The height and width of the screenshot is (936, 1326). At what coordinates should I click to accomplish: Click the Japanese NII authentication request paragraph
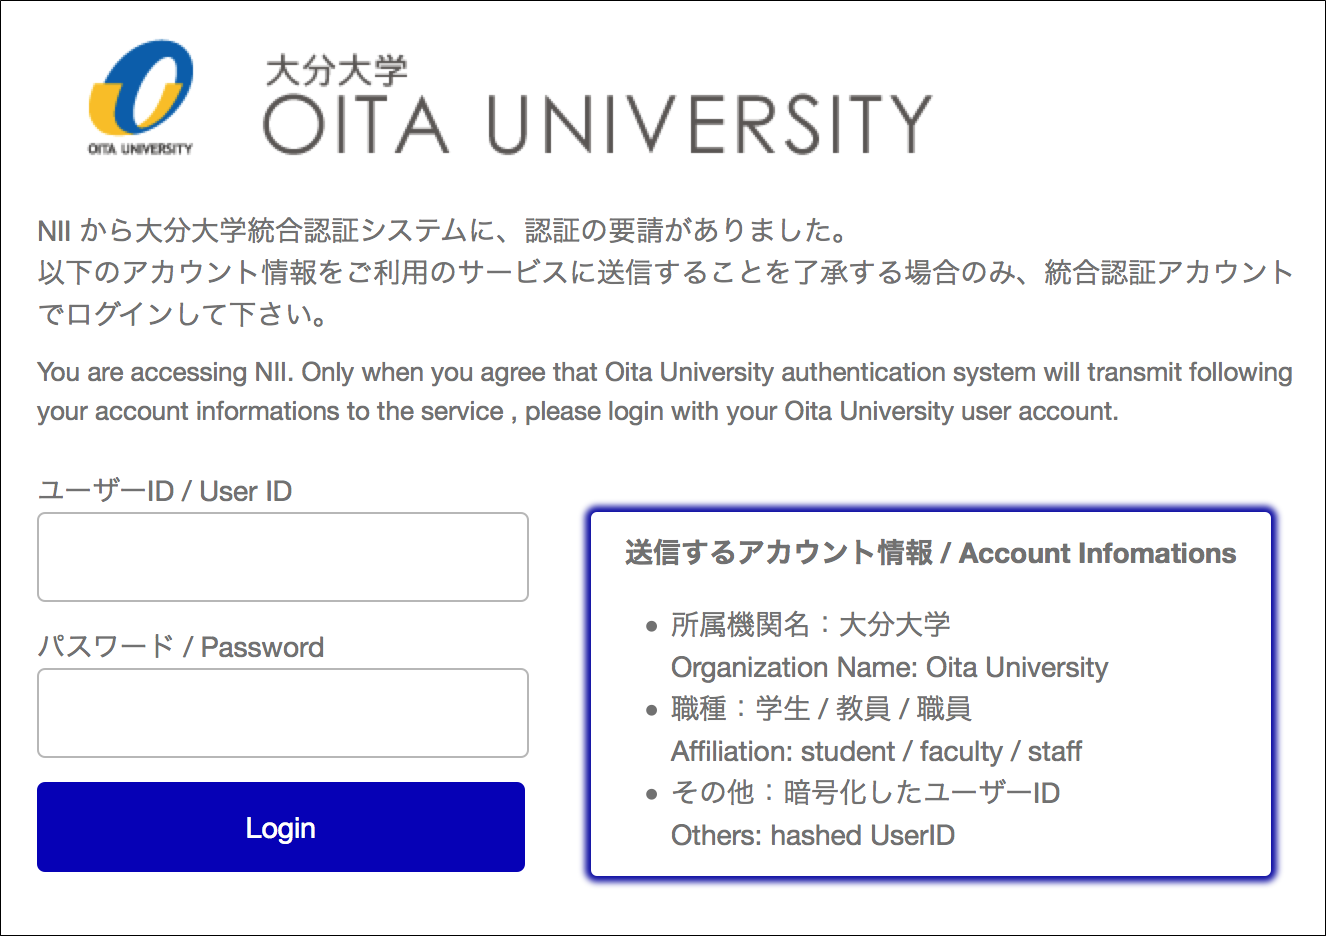click(x=665, y=272)
